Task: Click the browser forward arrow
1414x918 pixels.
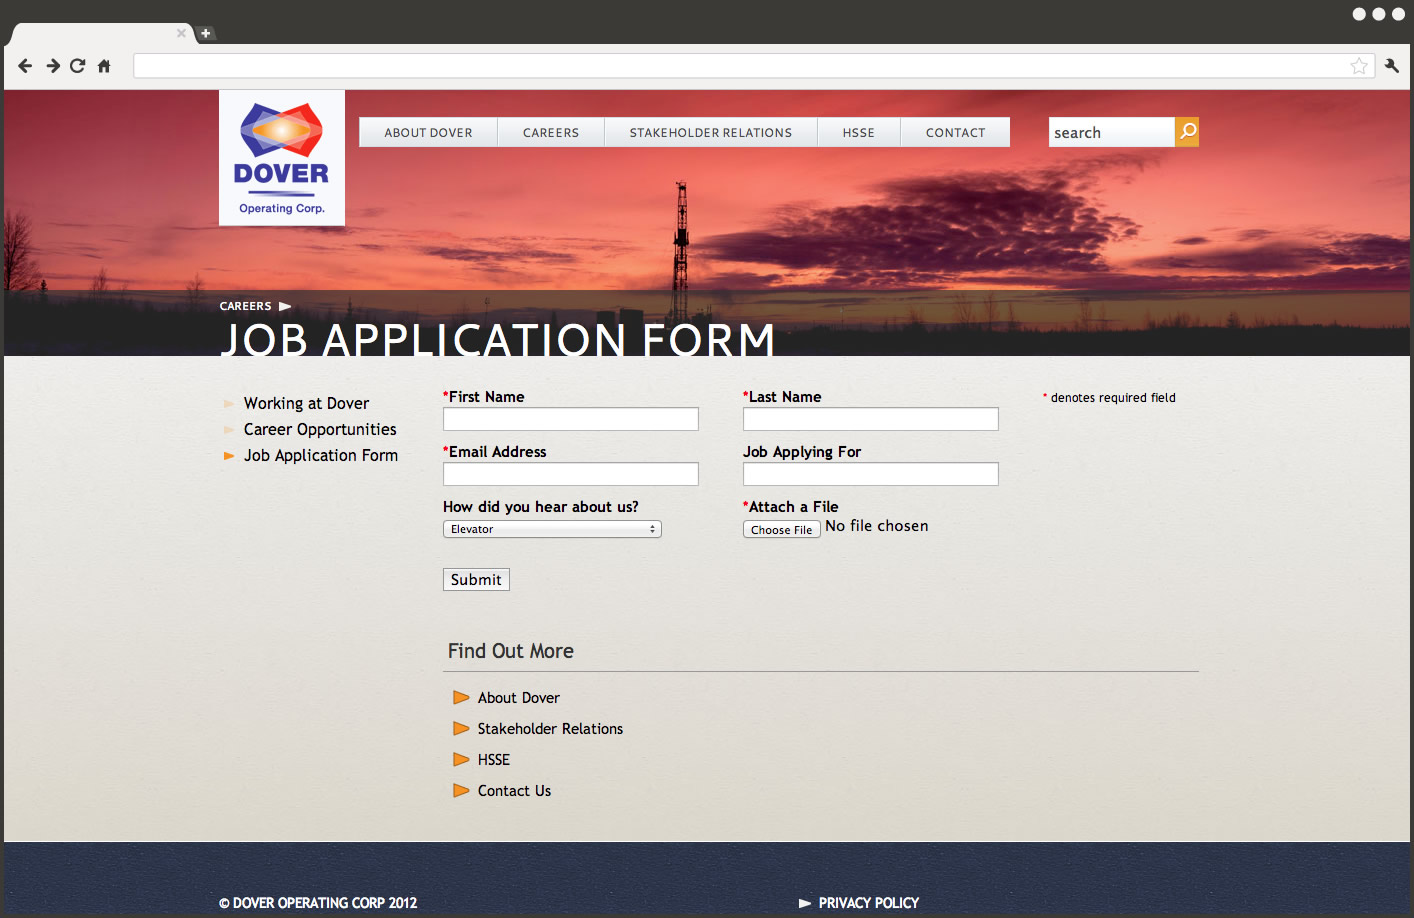Action: pyautogui.click(x=52, y=66)
